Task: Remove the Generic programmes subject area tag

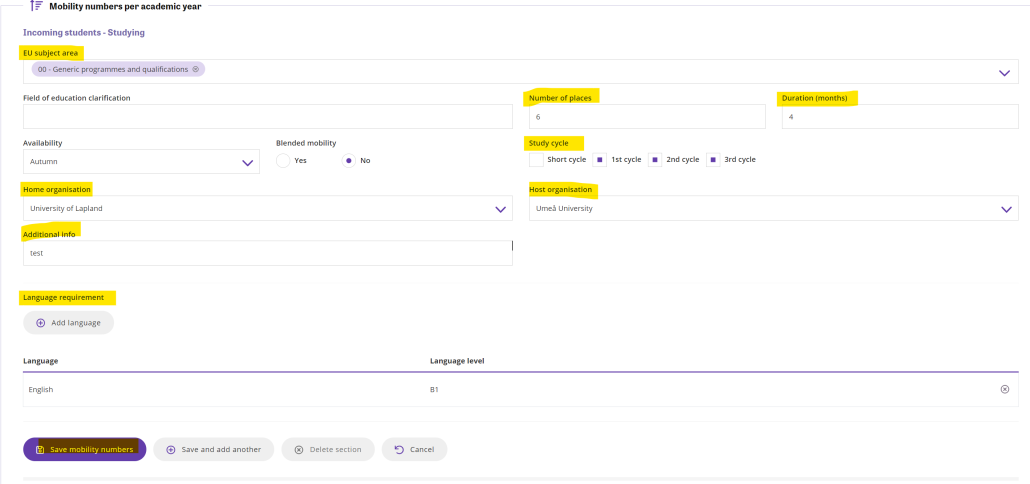Action: [195, 69]
